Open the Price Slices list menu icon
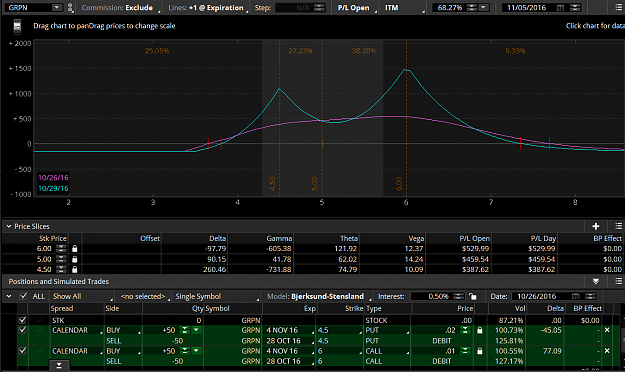The height and width of the screenshot is (372, 625). [618, 226]
